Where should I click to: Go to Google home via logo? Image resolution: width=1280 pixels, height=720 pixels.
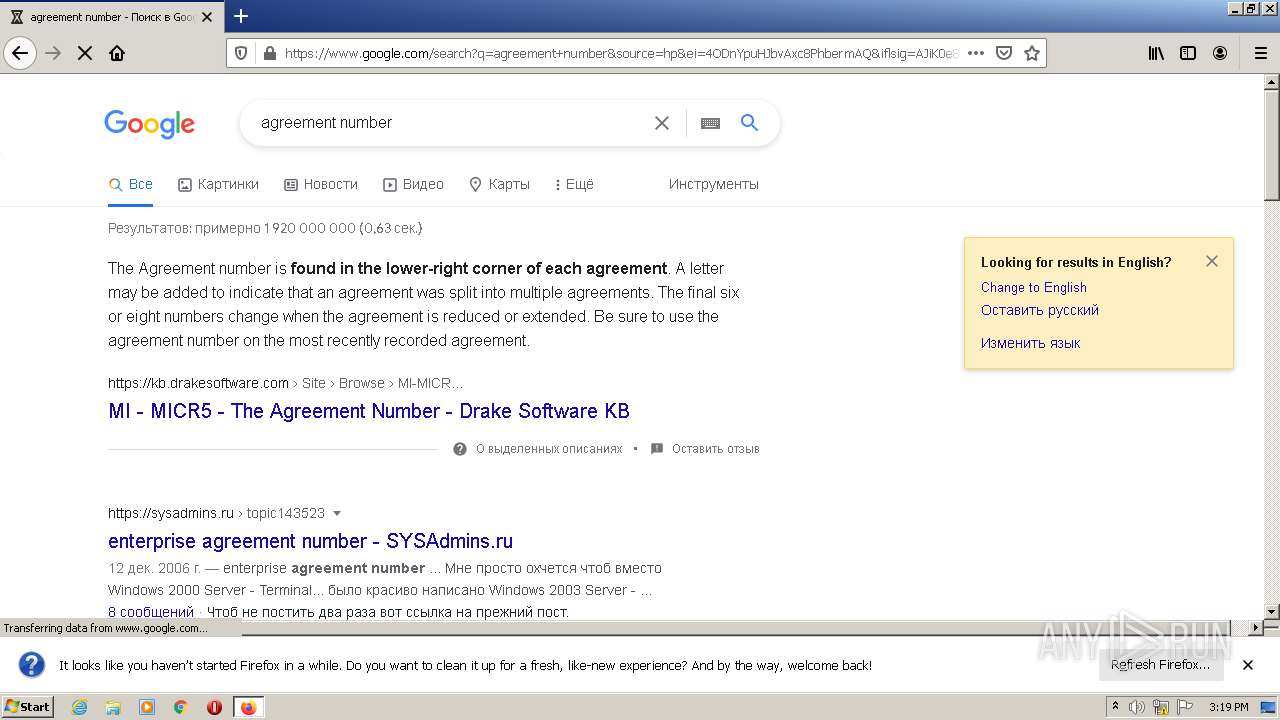(x=150, y=124)
